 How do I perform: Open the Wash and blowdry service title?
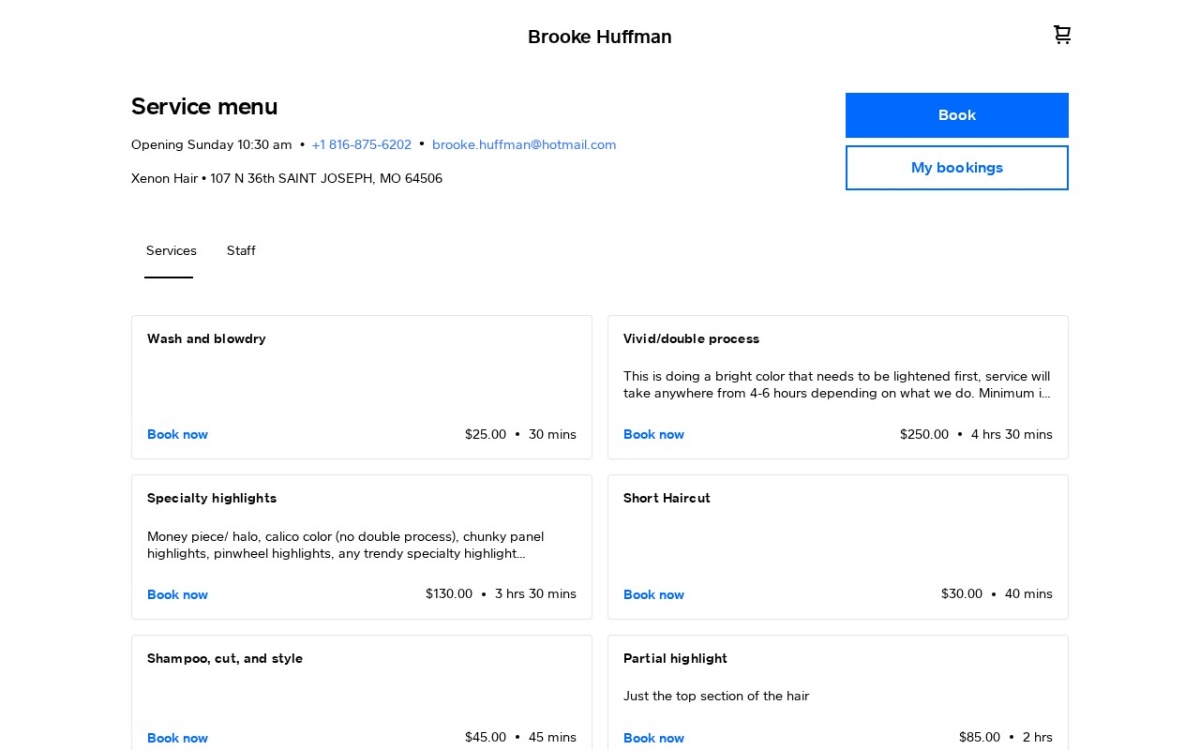(206, 339)
